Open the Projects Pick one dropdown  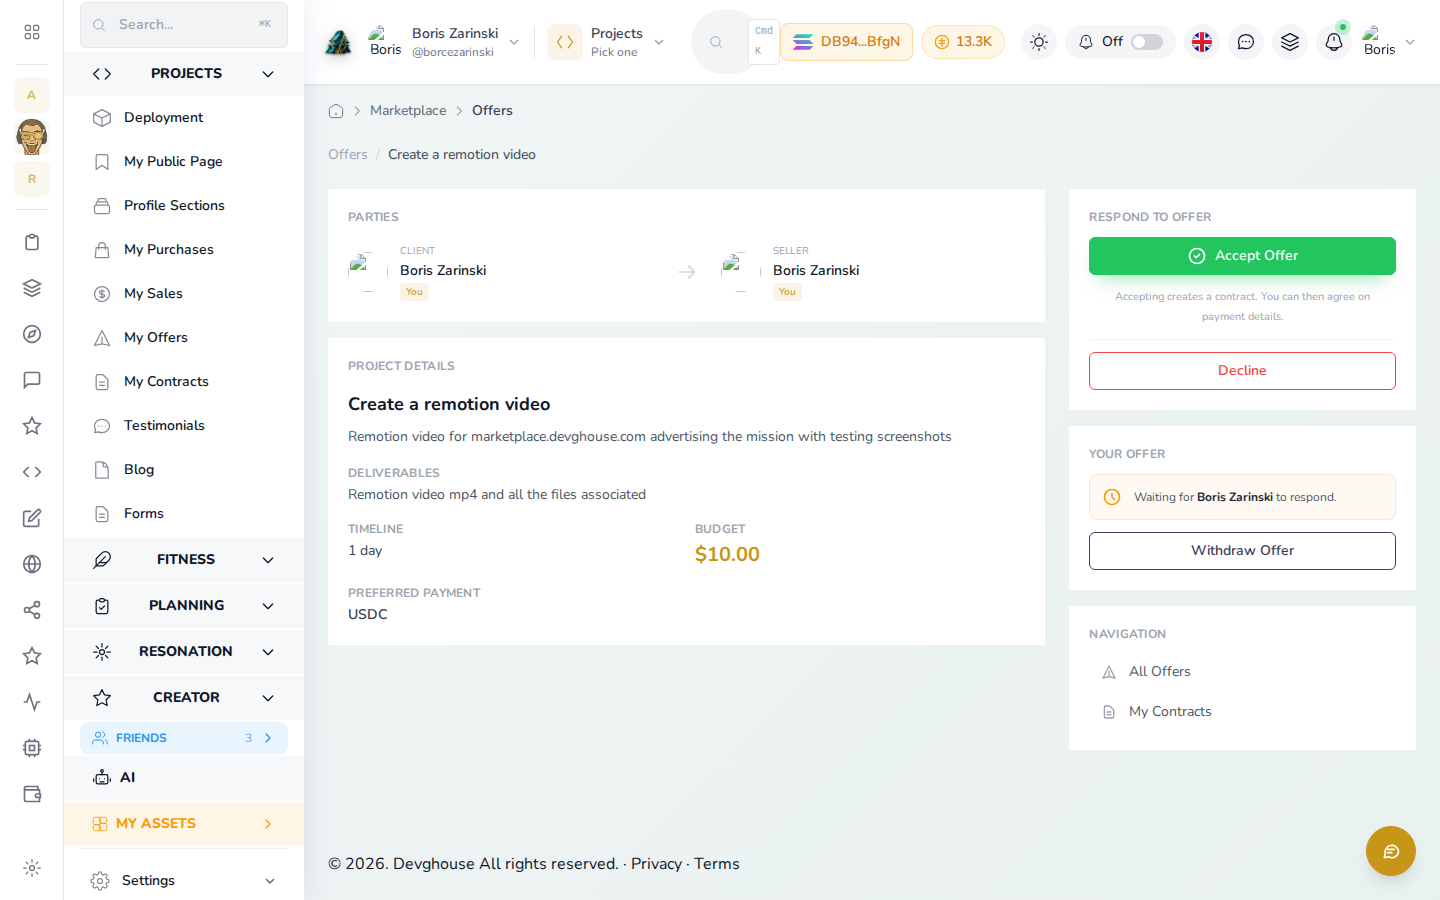[606, 42]
